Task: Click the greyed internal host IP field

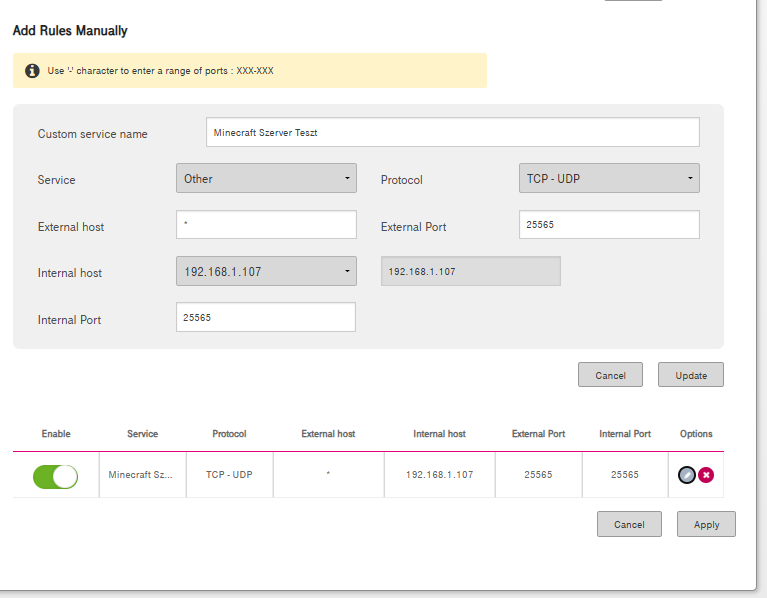Action: pyautogui.click(x=471, y=271)
